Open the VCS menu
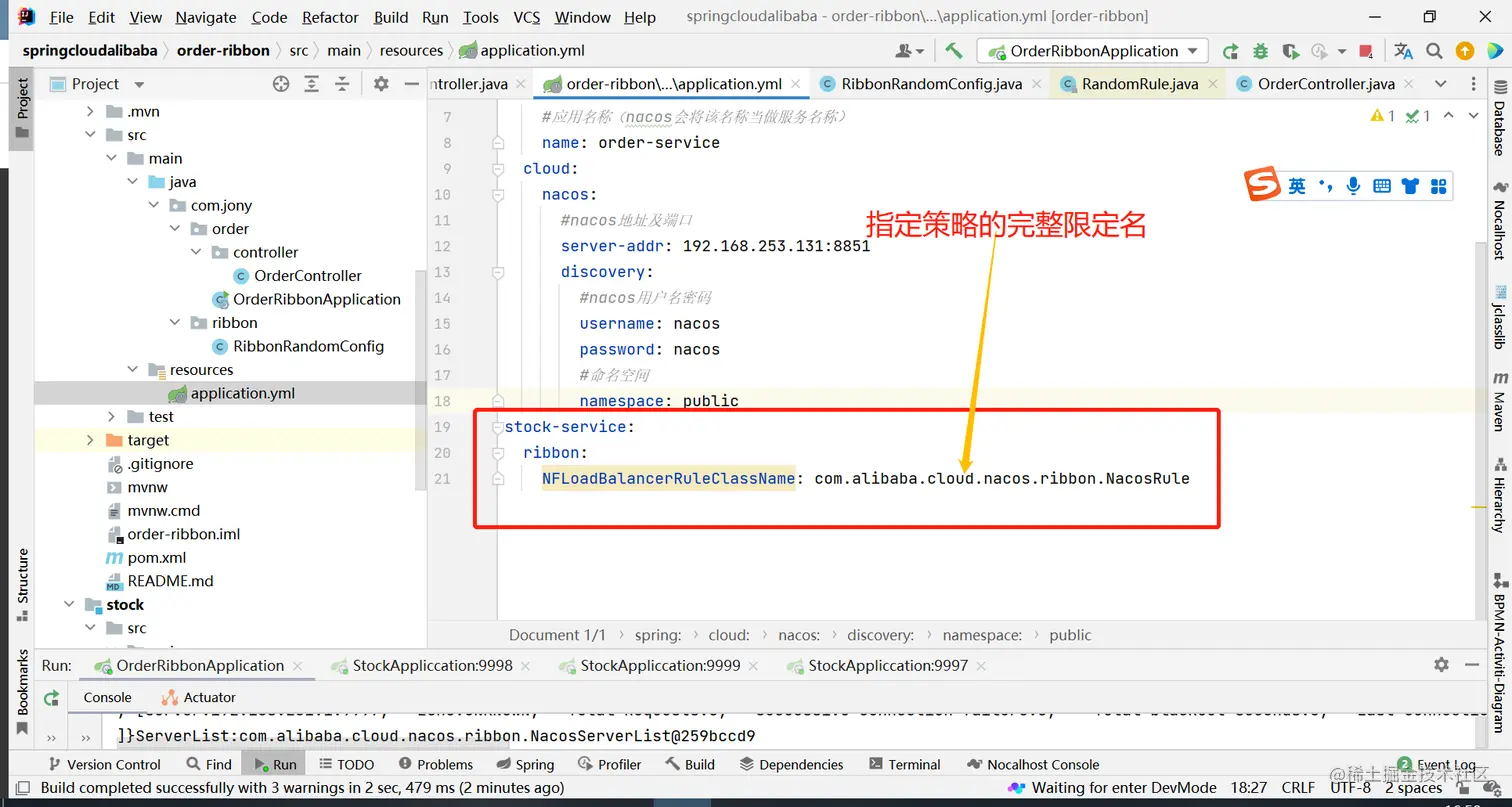The width and height of the screenshot is (1512, 807). 527,17
